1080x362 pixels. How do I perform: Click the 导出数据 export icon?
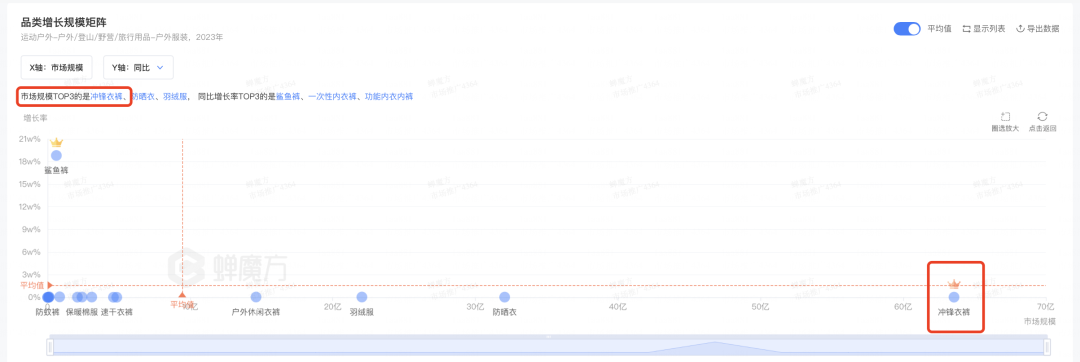tap(1021, 29)
